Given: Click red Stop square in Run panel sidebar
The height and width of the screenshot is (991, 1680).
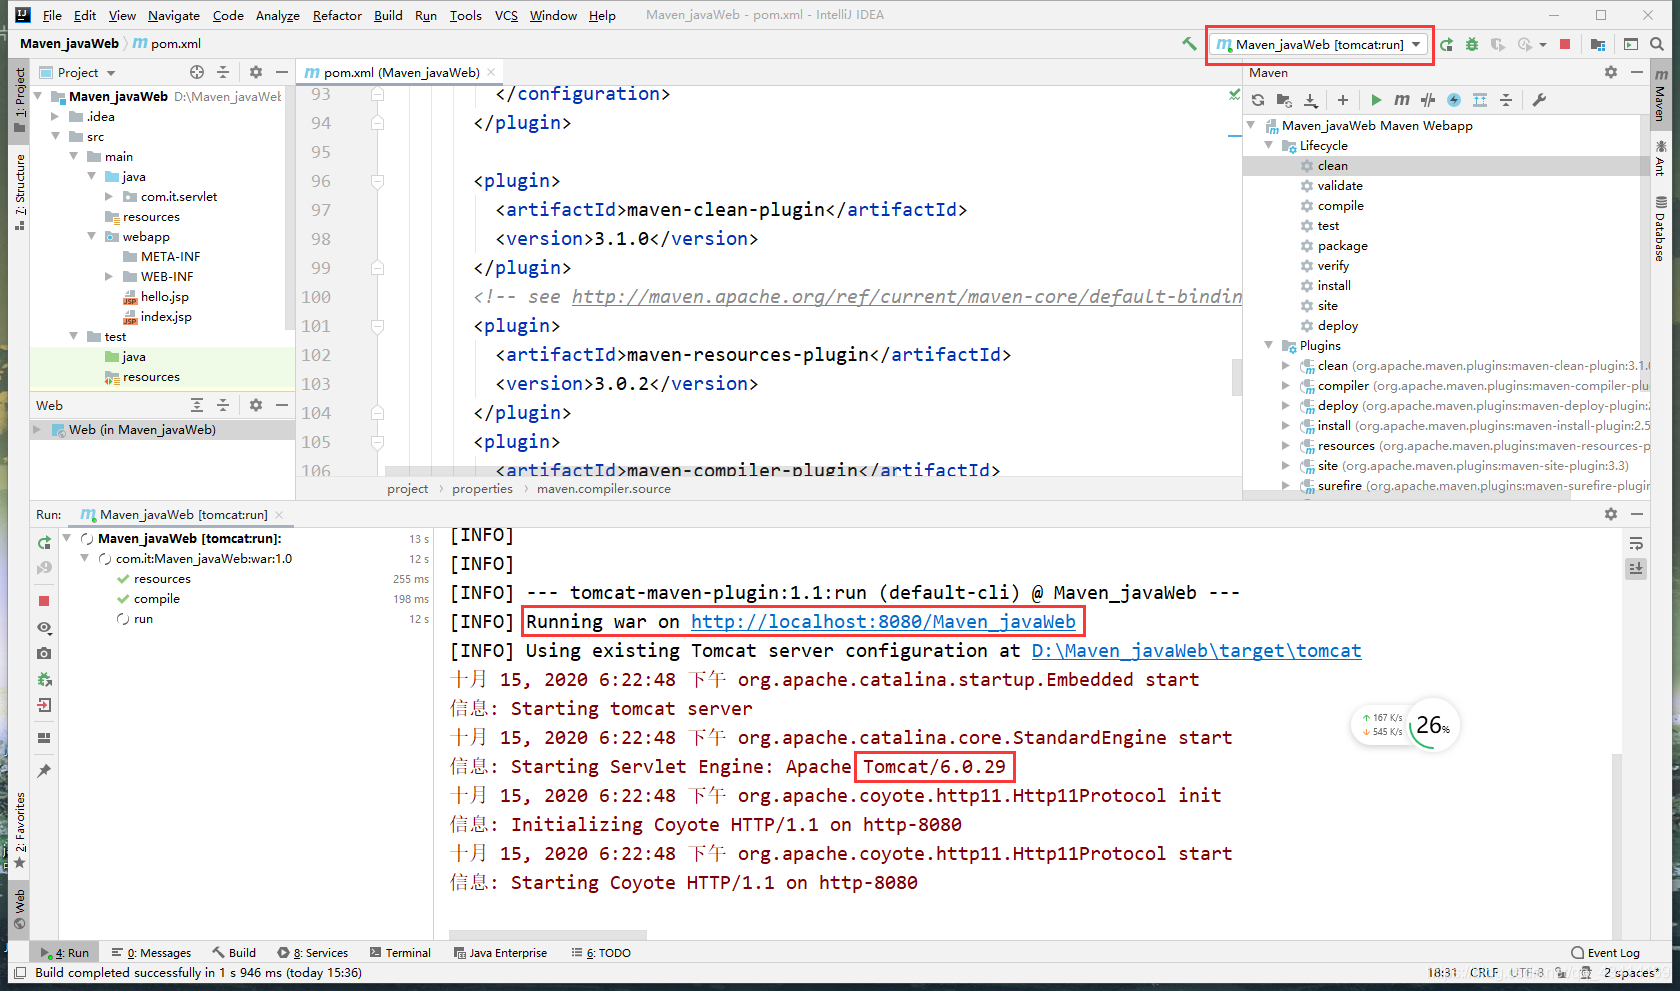Looking at the screenshot, I should (x=44, y=600).
